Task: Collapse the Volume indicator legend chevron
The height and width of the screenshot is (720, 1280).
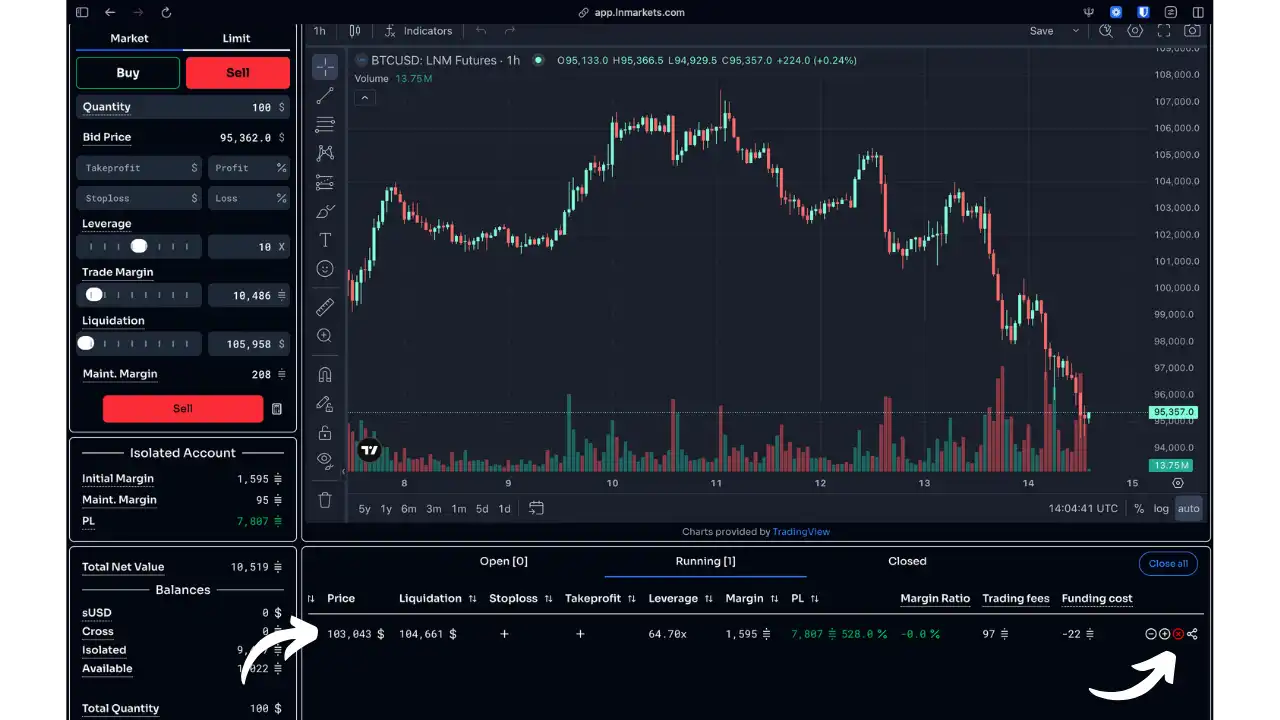Action: click(x=365, y=98)
